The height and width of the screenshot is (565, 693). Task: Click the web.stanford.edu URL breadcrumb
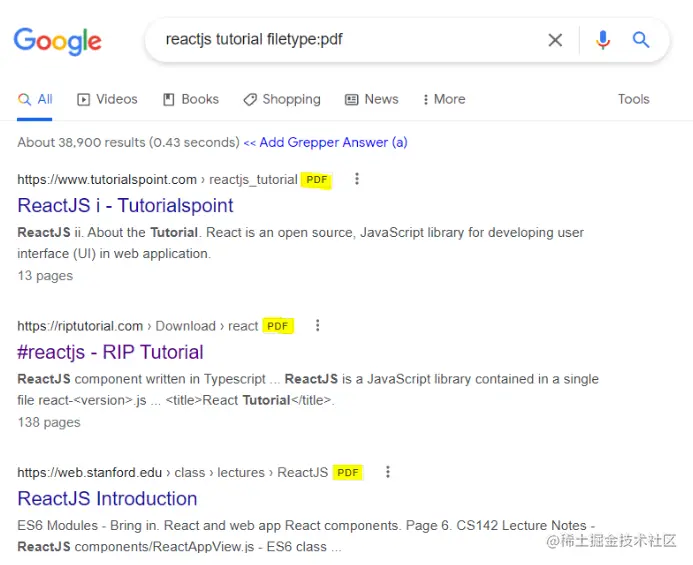173,473
